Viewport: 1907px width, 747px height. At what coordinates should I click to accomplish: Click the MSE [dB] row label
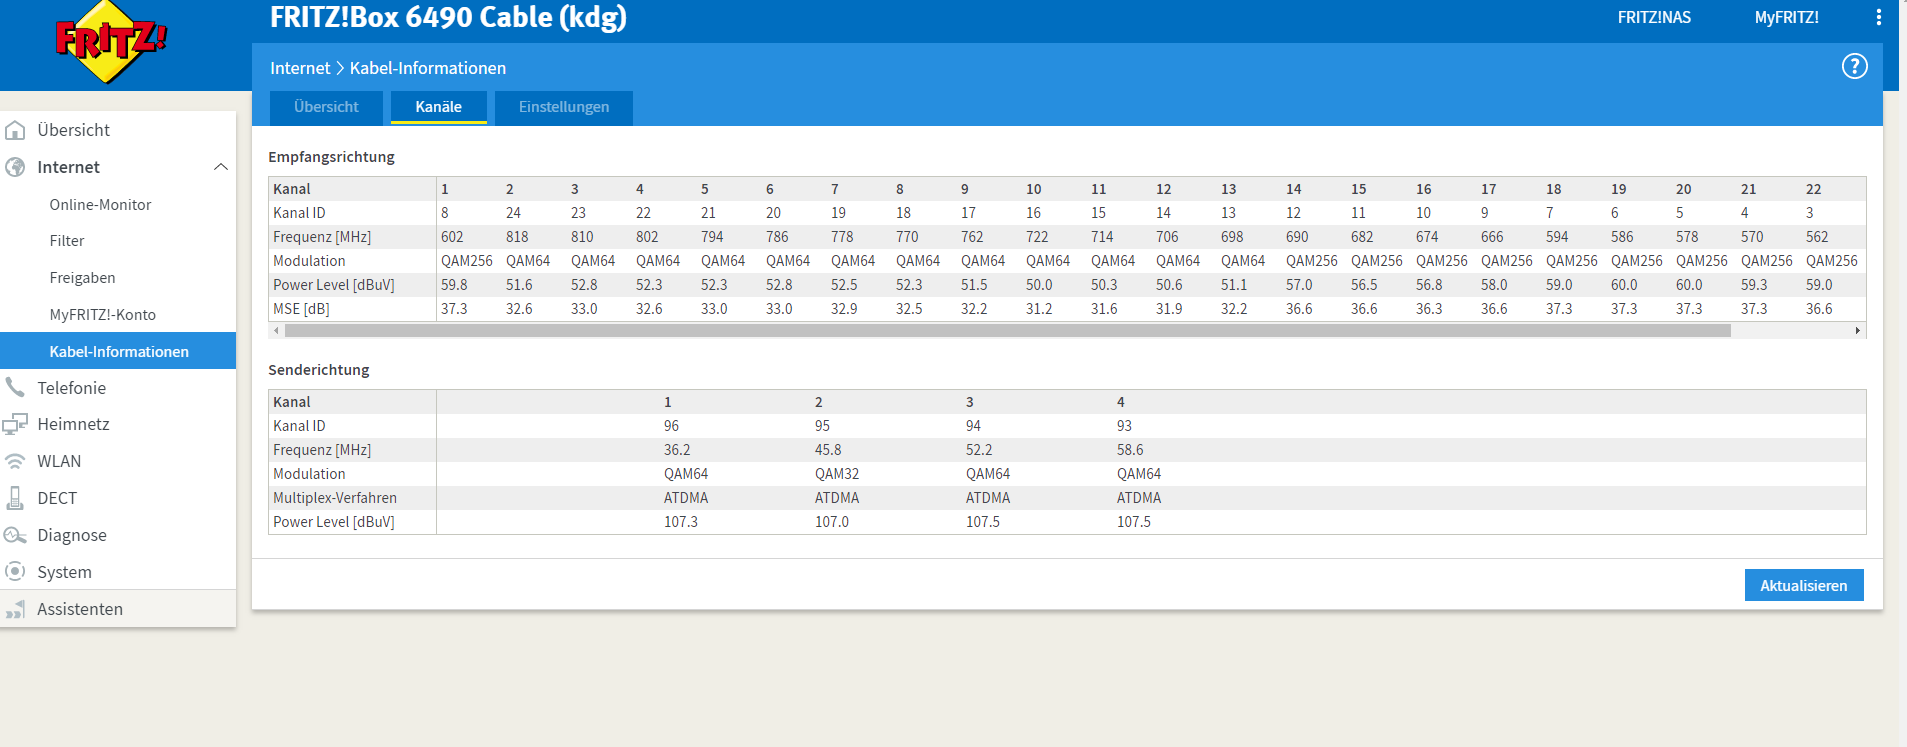(x=301, y=309)
